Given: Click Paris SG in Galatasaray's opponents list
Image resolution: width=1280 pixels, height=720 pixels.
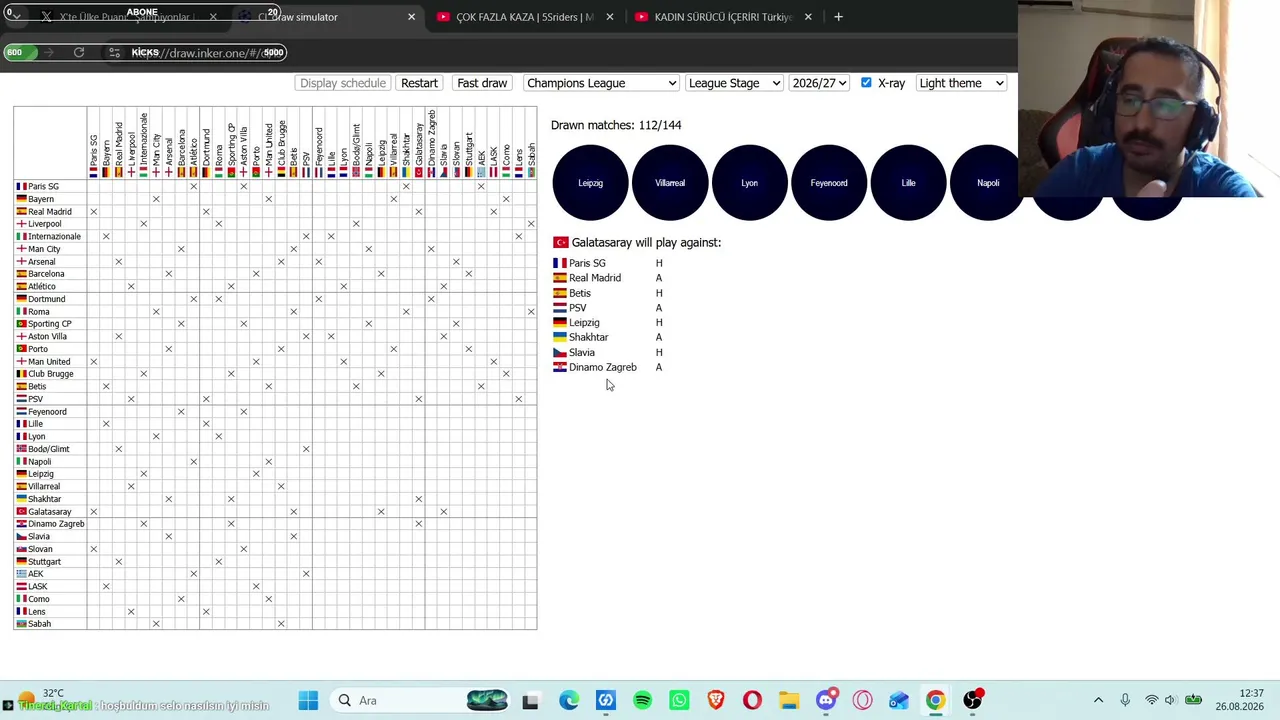Looking at the screenshot, I should click(x=587, y=263).
